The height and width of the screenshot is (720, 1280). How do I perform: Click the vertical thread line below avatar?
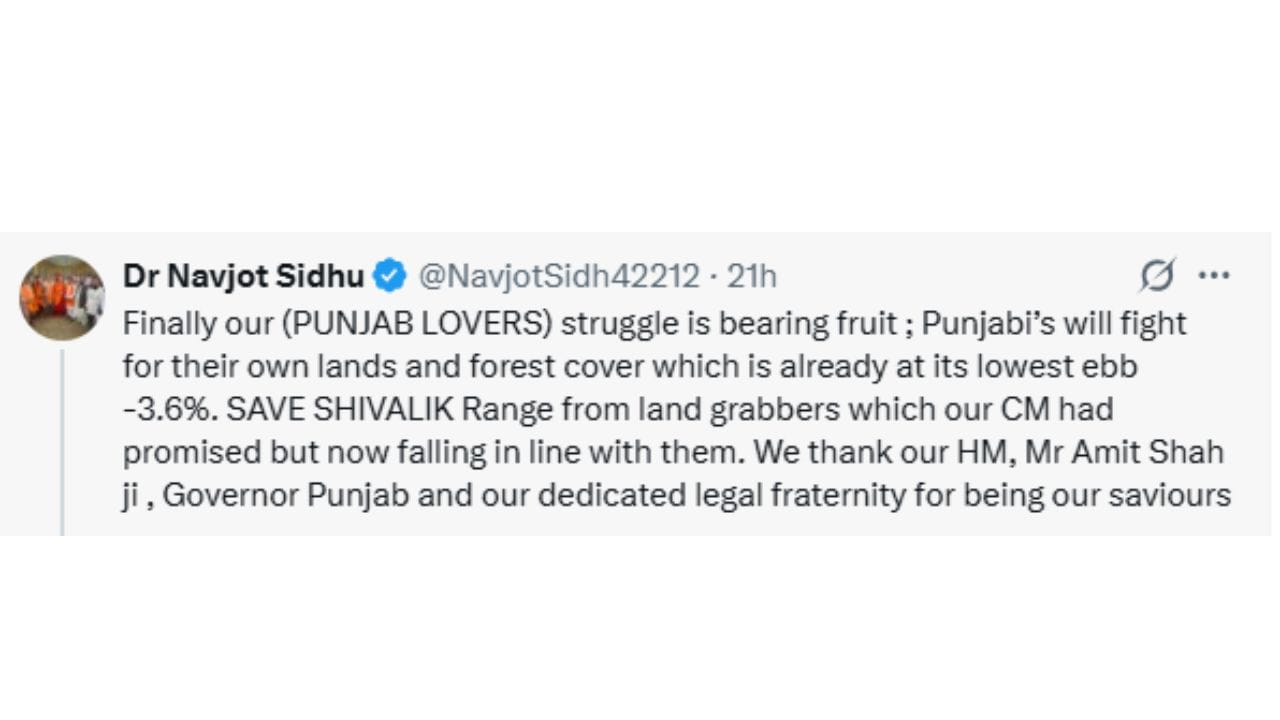(62, 442)
